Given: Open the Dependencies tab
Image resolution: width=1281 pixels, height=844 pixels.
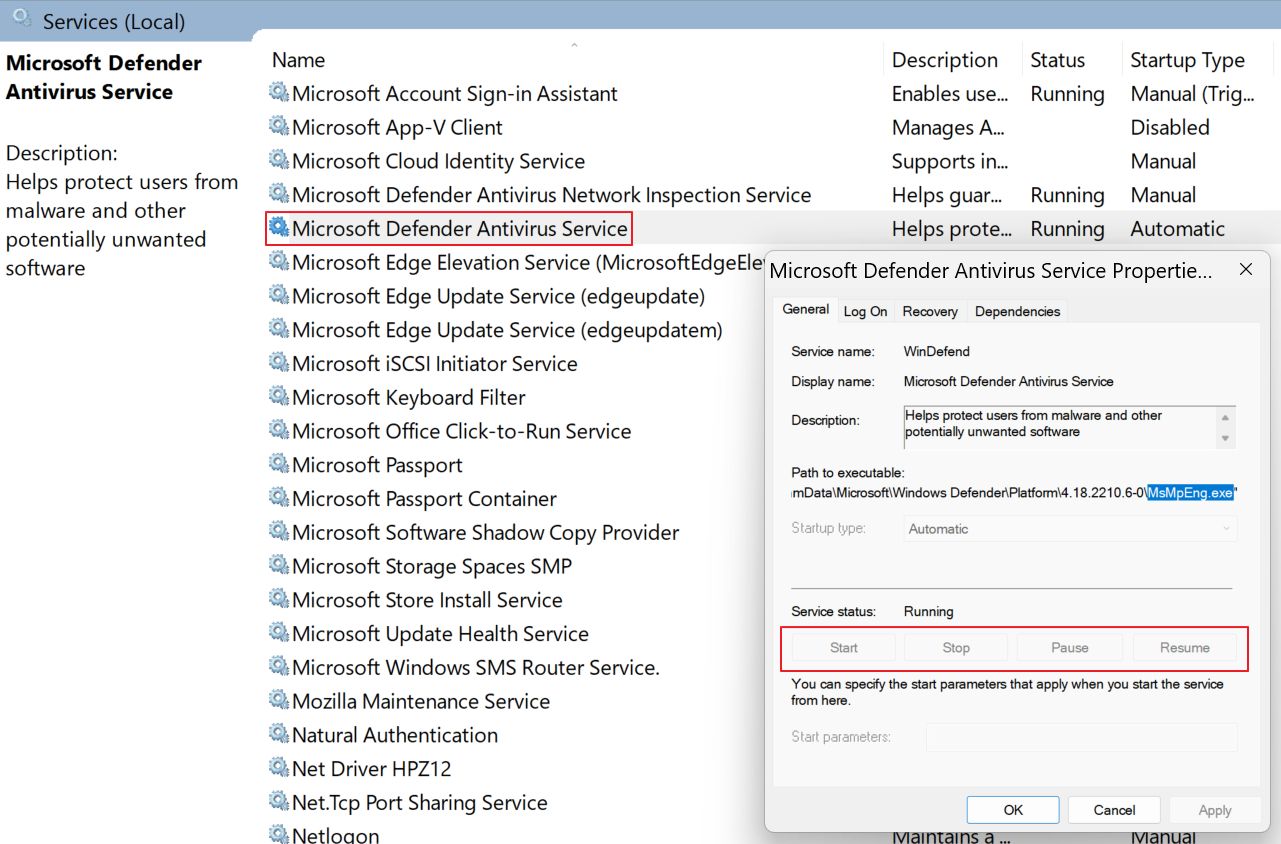Looking at the screenshot, I should [1017, 311].
